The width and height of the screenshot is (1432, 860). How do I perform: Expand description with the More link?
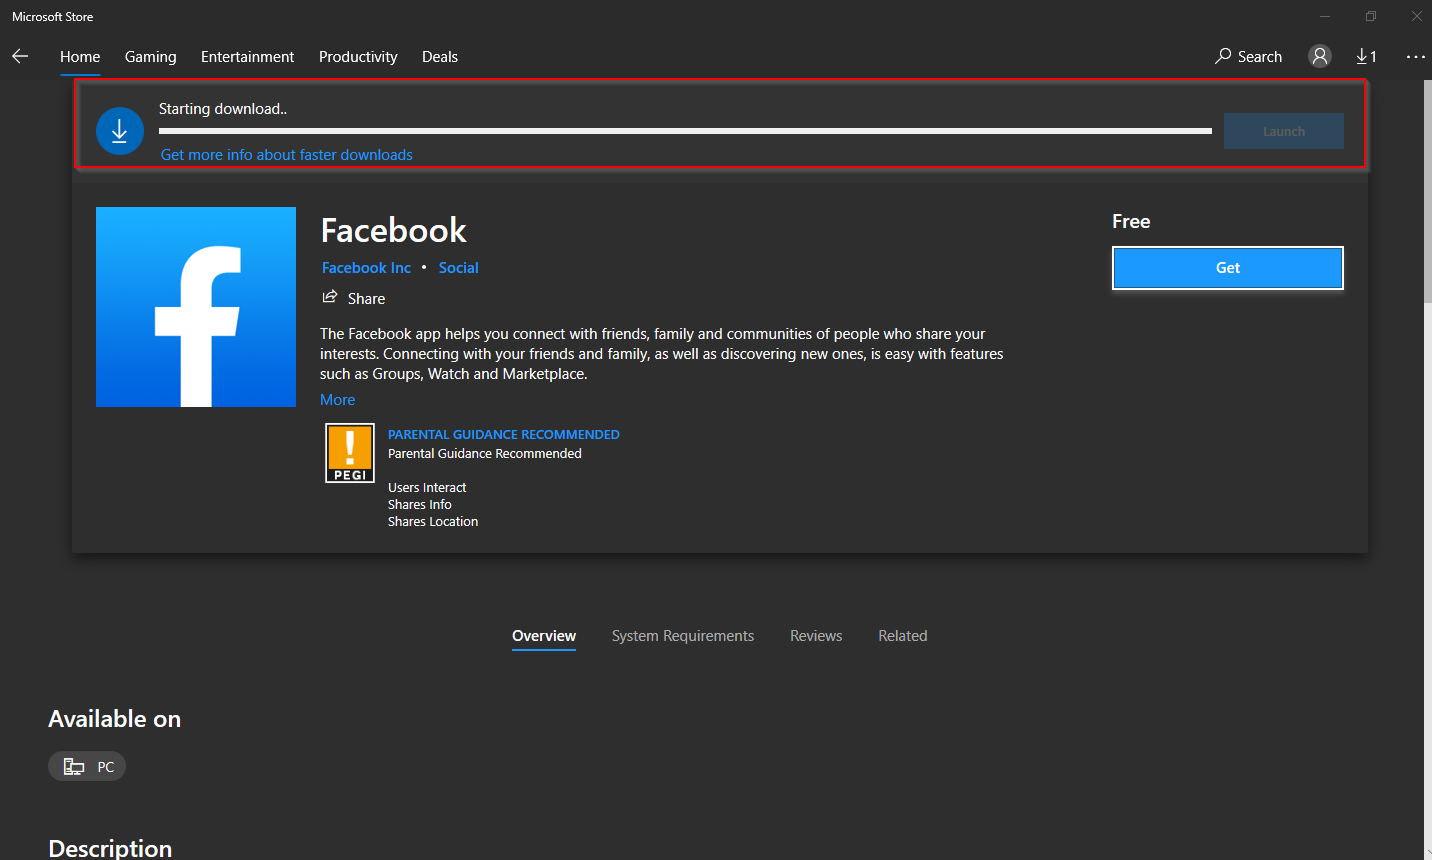point(338,400)
